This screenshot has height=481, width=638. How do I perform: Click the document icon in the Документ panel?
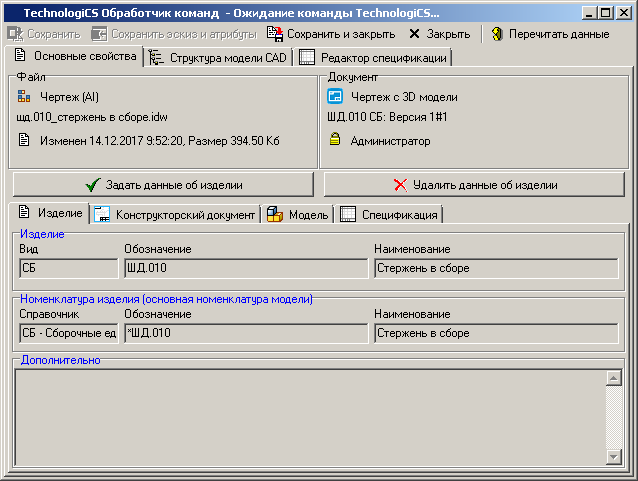click(336, 97)
